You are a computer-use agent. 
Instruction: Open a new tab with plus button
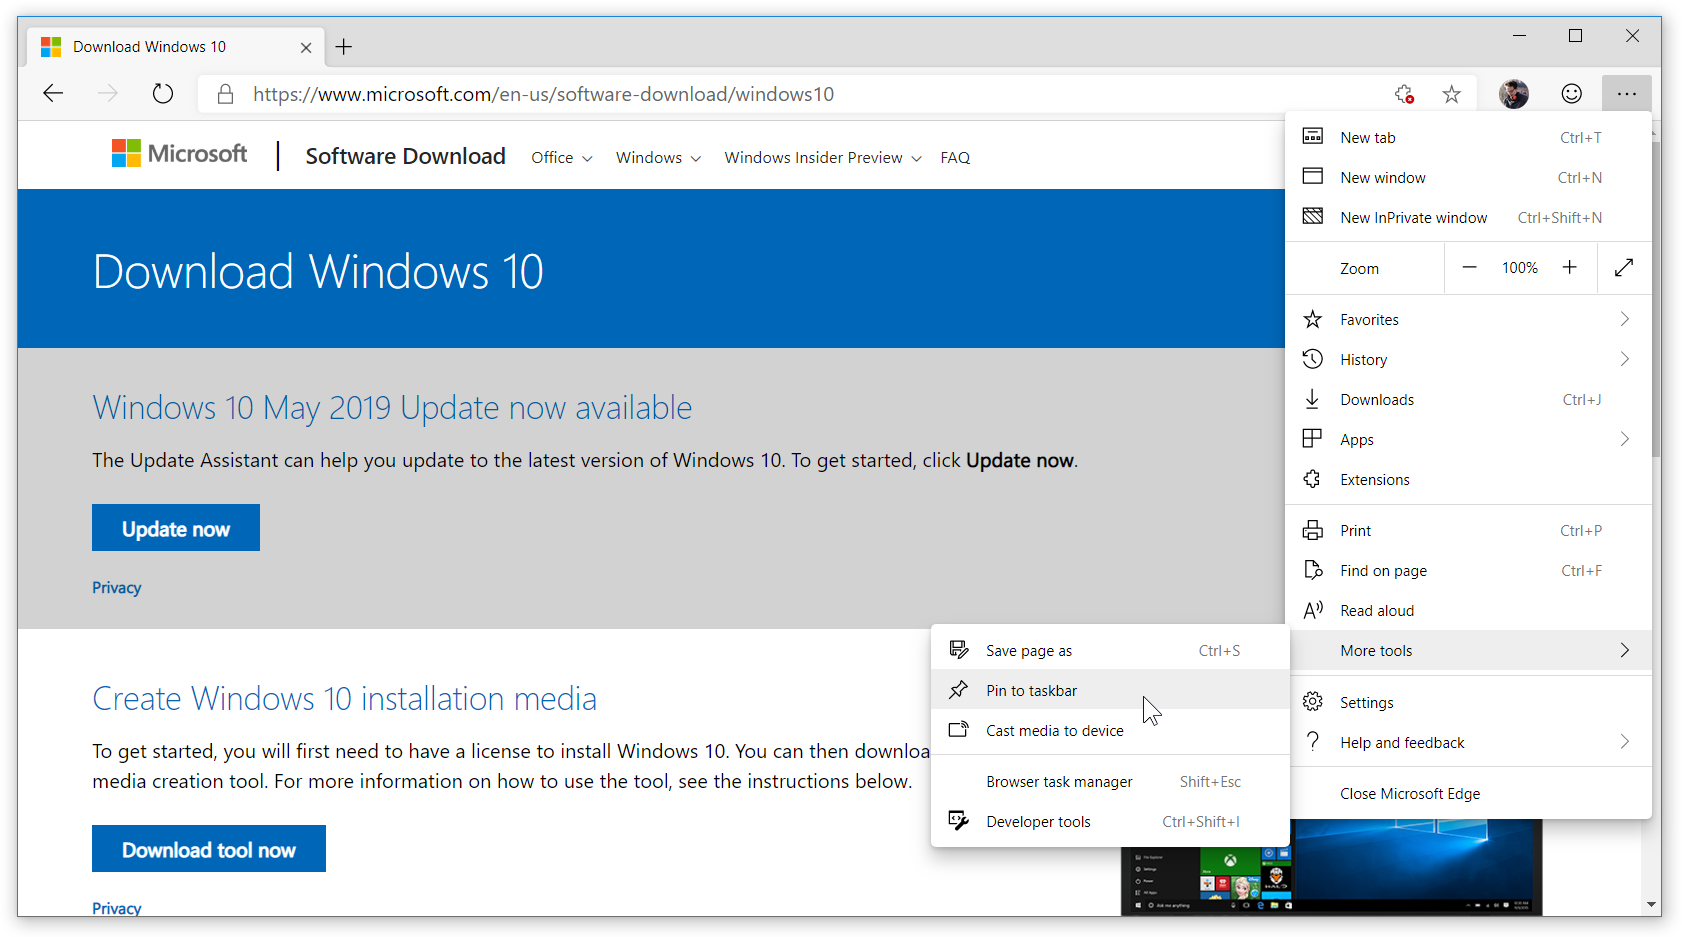pyautogui.click(x=343, y=47)
